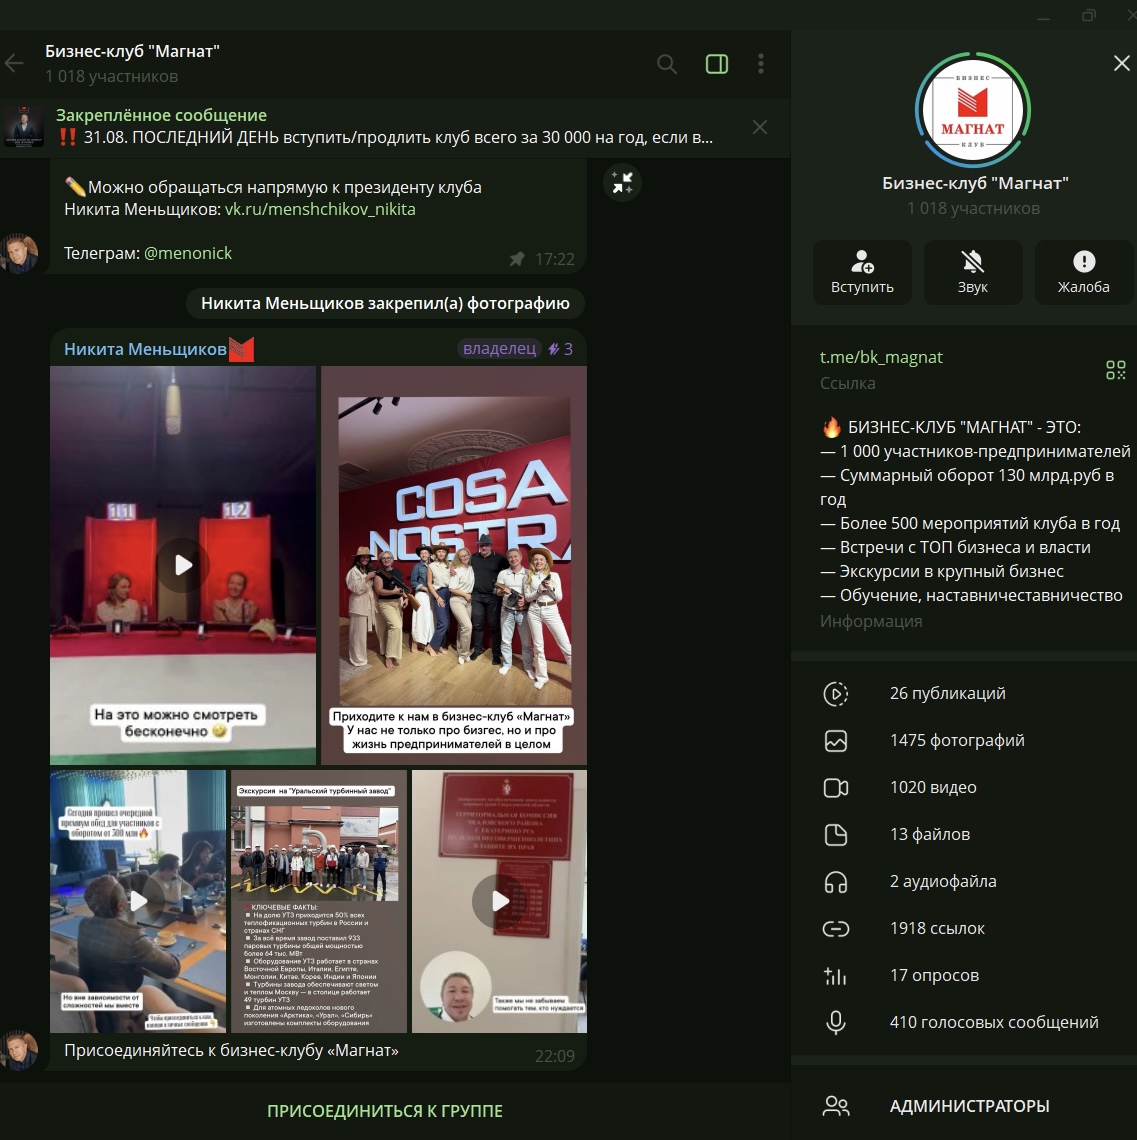This screenshot has height=1140, width=1137.
Task: Click 1 018 участников under panel title
Action: [973, 209]
